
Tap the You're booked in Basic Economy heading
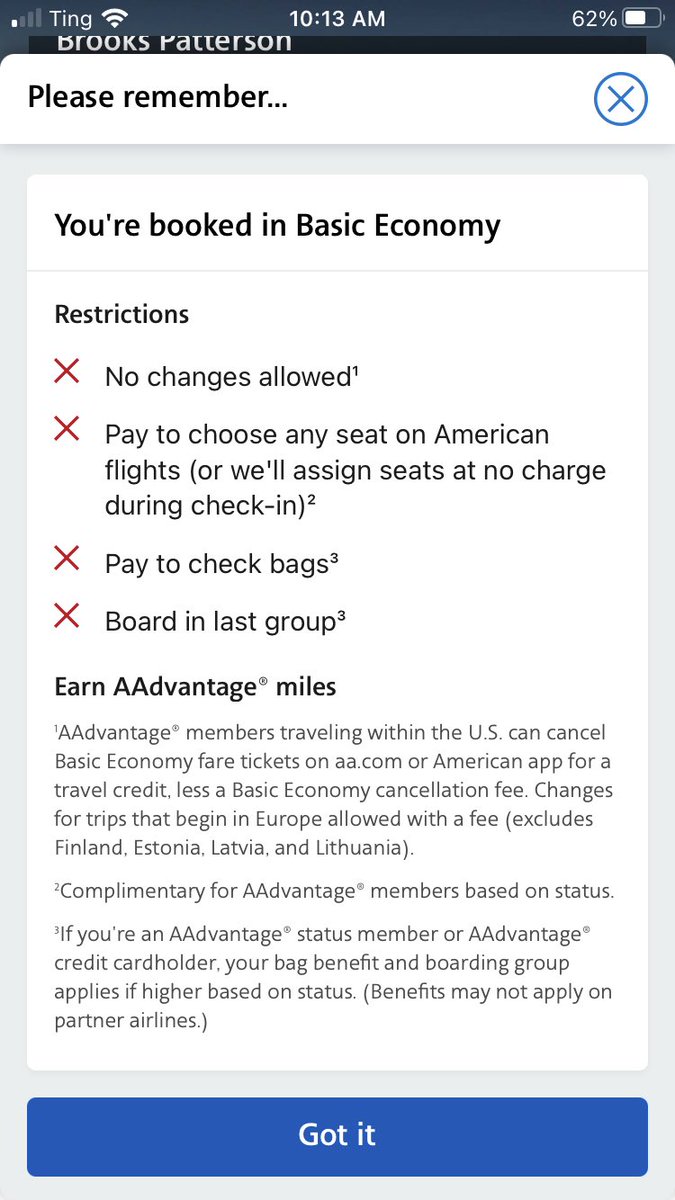click(277, 225)
